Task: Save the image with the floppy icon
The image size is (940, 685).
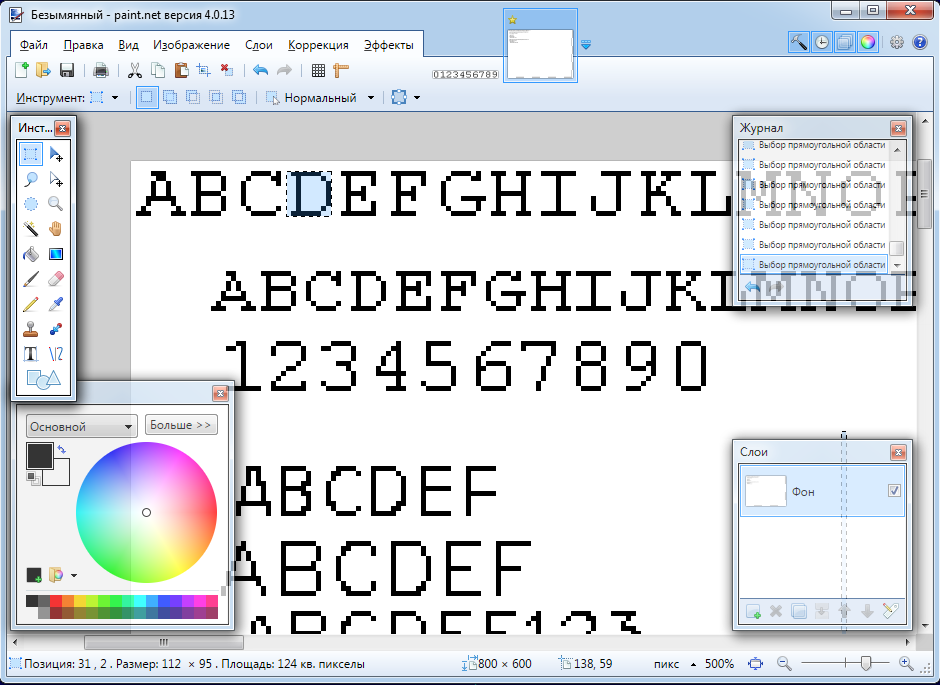Action: [x=67, y=70]
